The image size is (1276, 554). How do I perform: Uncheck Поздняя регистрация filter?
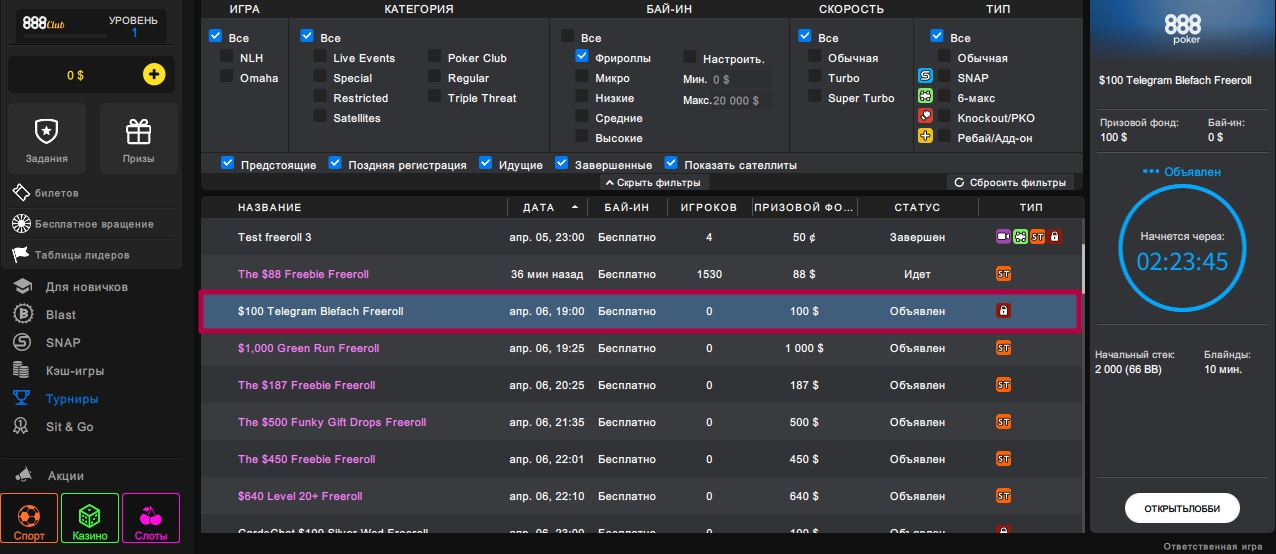(x=335, y=163)
